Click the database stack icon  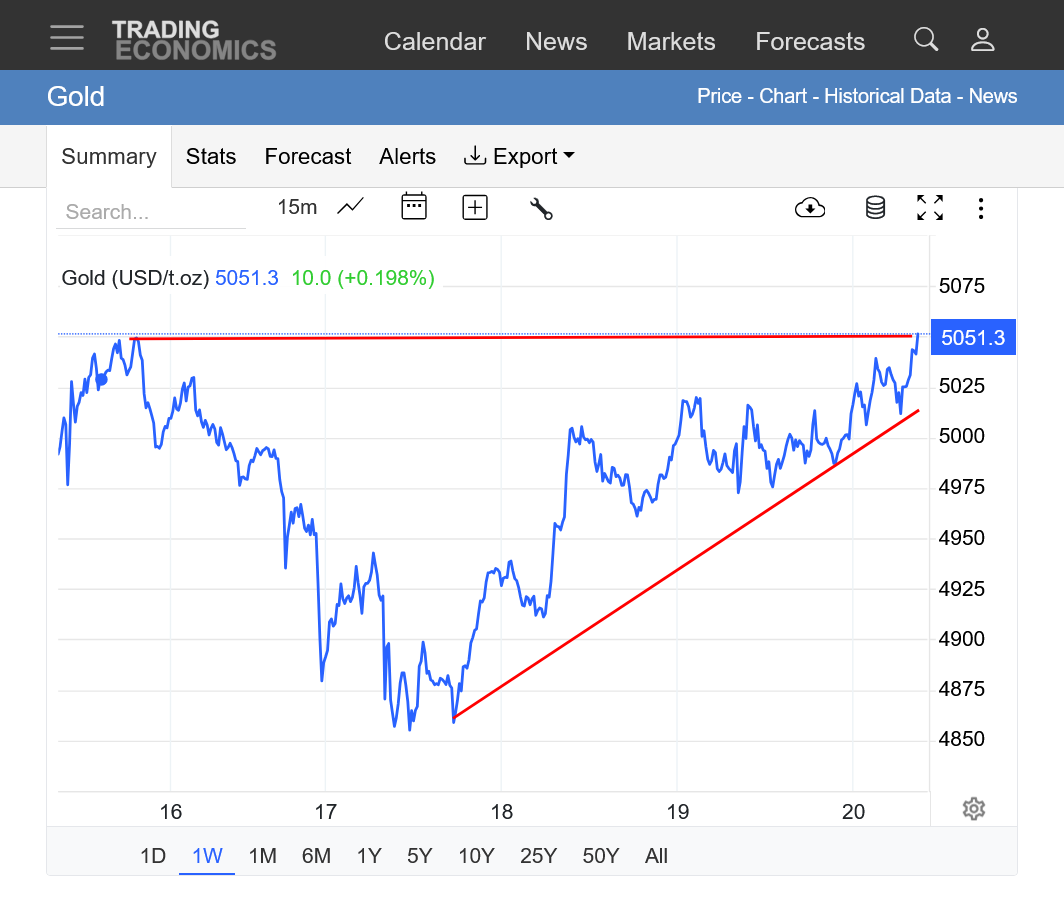(875, 207)
